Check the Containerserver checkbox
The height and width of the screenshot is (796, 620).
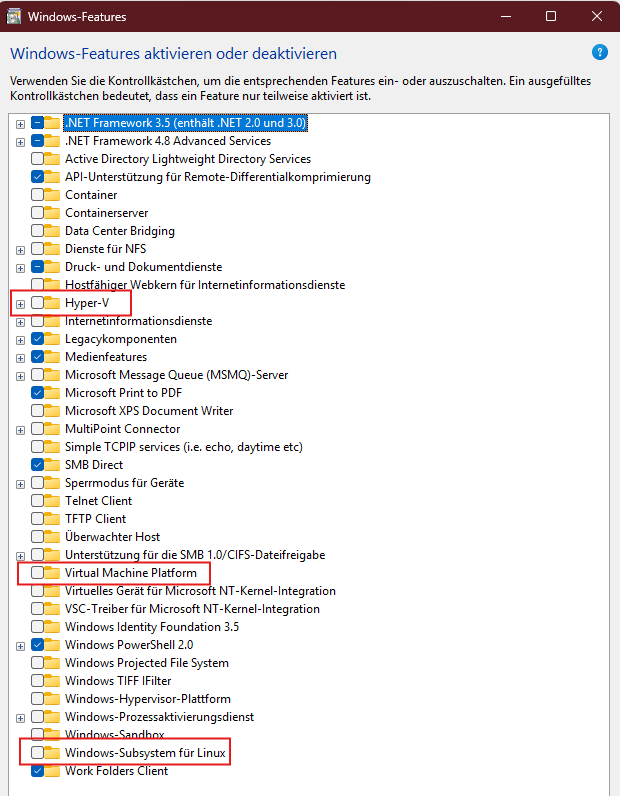pyautogui.click(x=37, y=213)
